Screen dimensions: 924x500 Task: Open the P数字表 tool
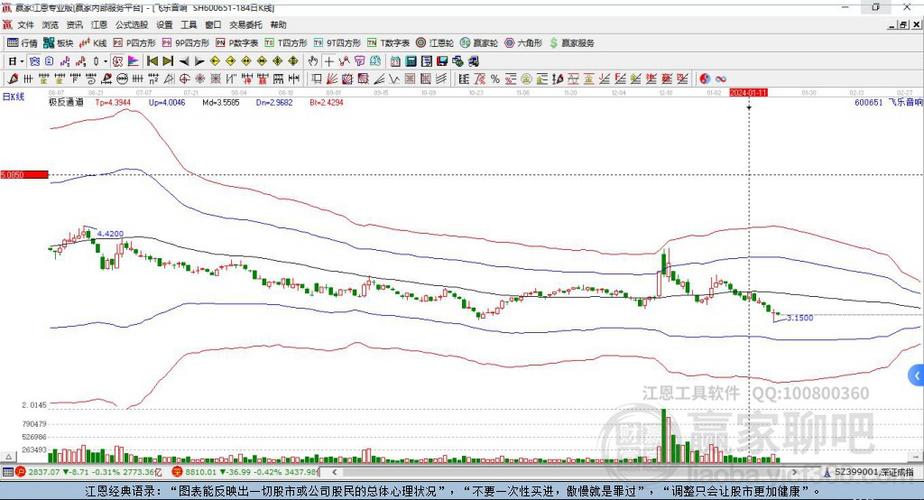237,43
